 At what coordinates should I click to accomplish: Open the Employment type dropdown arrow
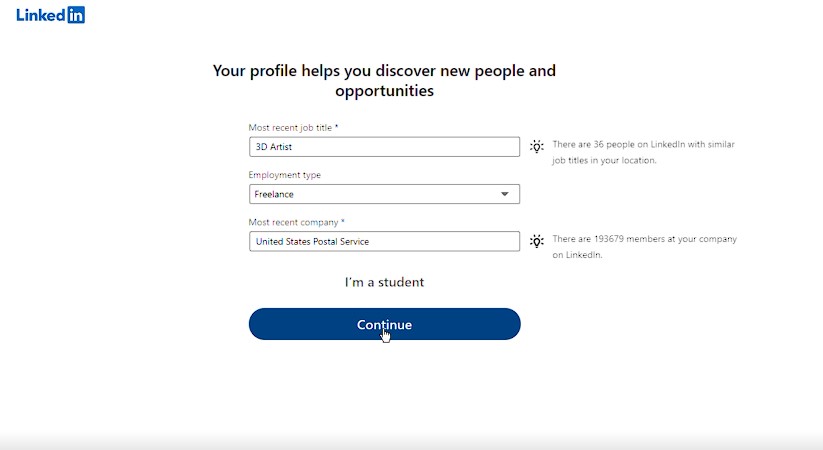click(x=504, y=194)
